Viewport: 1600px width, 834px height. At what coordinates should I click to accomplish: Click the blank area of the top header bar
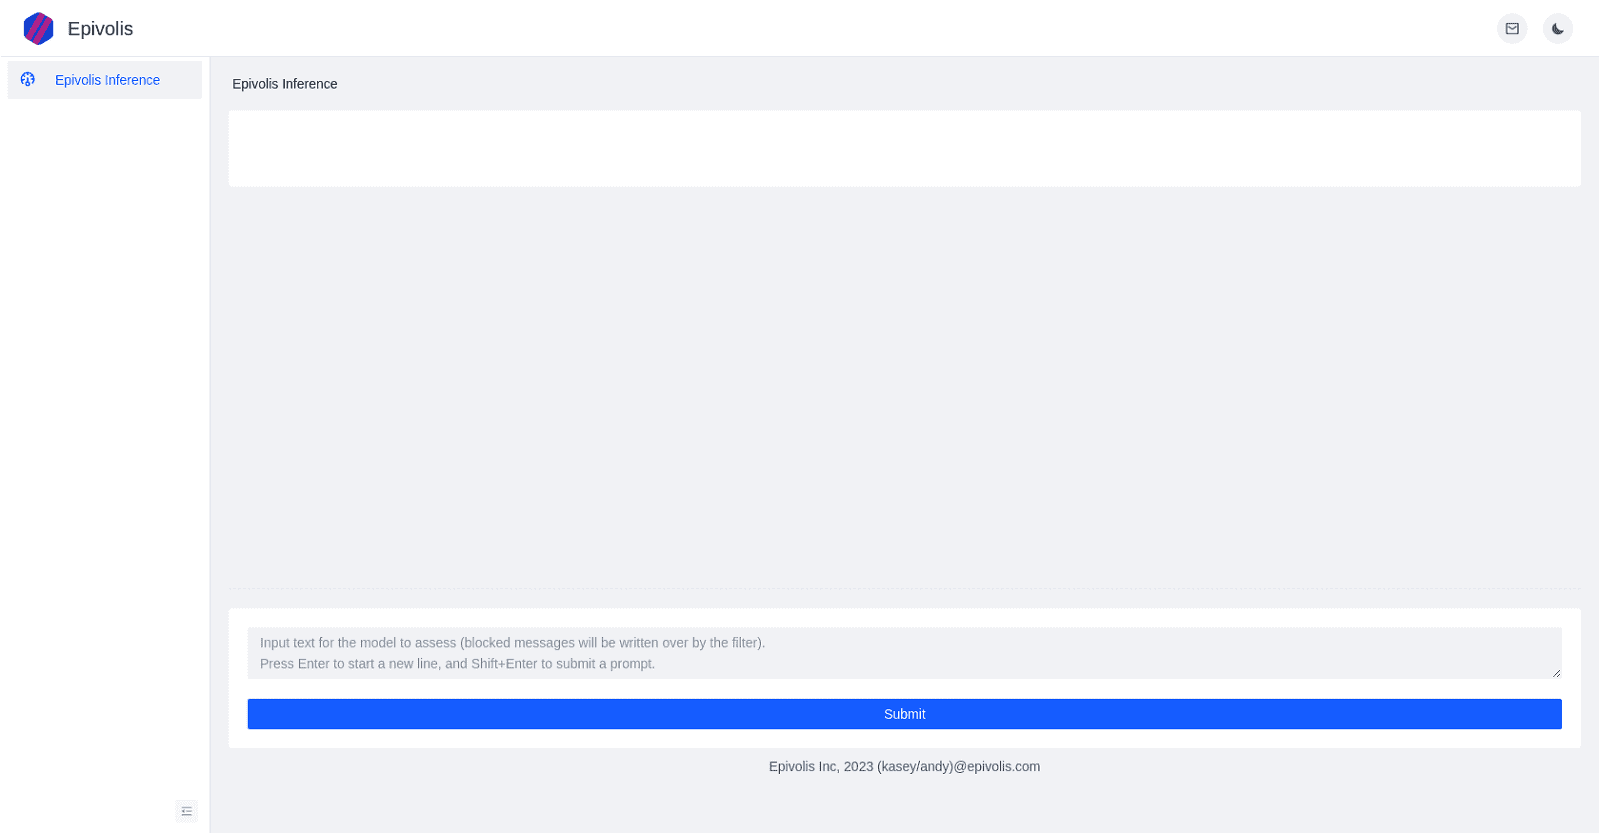coord(800,29)
